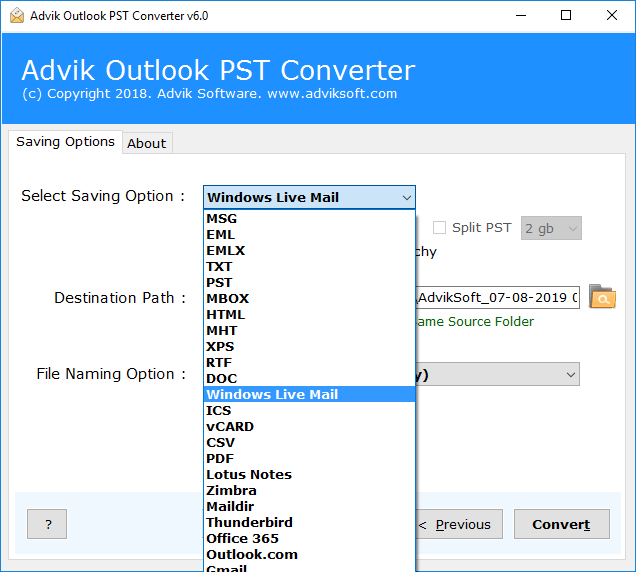Select the Saving Options tab
Image resolution: width=636 pixels, height=572 pixels.
tap(65, 142)
